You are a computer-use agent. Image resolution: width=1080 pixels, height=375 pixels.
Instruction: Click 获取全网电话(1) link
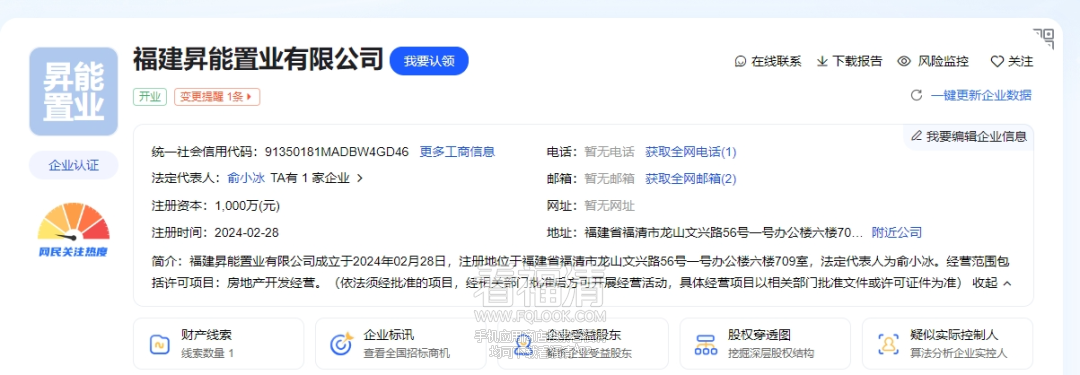tap(691, 152)
